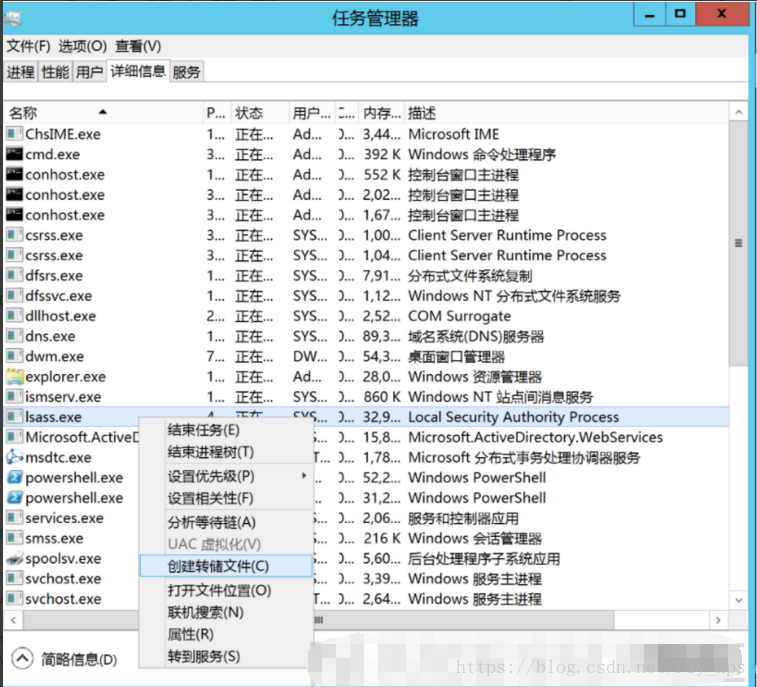Image resolution: width=757 pixels, height=687 pixels.
Task: Click the '552 K' memory value
Action: [x=382, y=174]
